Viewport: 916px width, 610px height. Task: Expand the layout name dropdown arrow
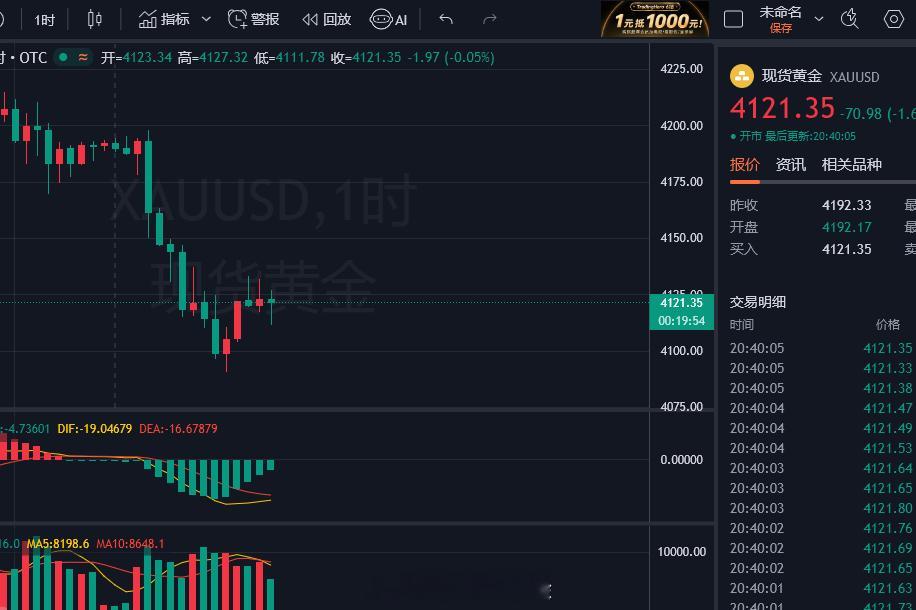click(819, 19)
